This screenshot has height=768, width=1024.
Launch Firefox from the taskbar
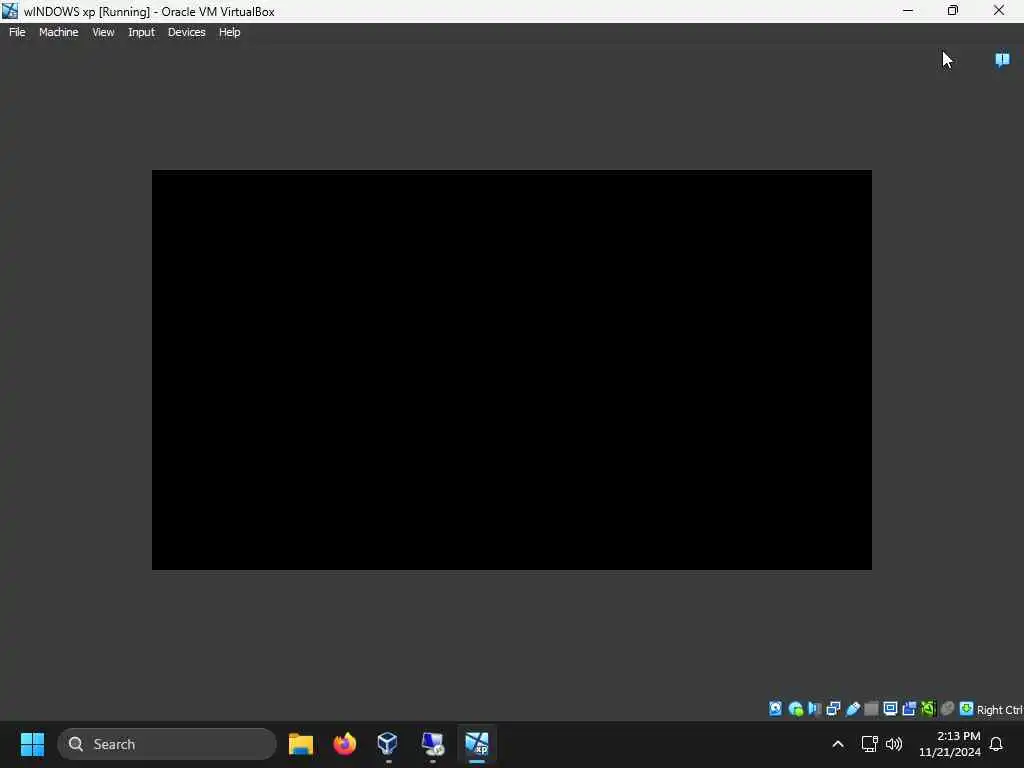pos(344,744)
